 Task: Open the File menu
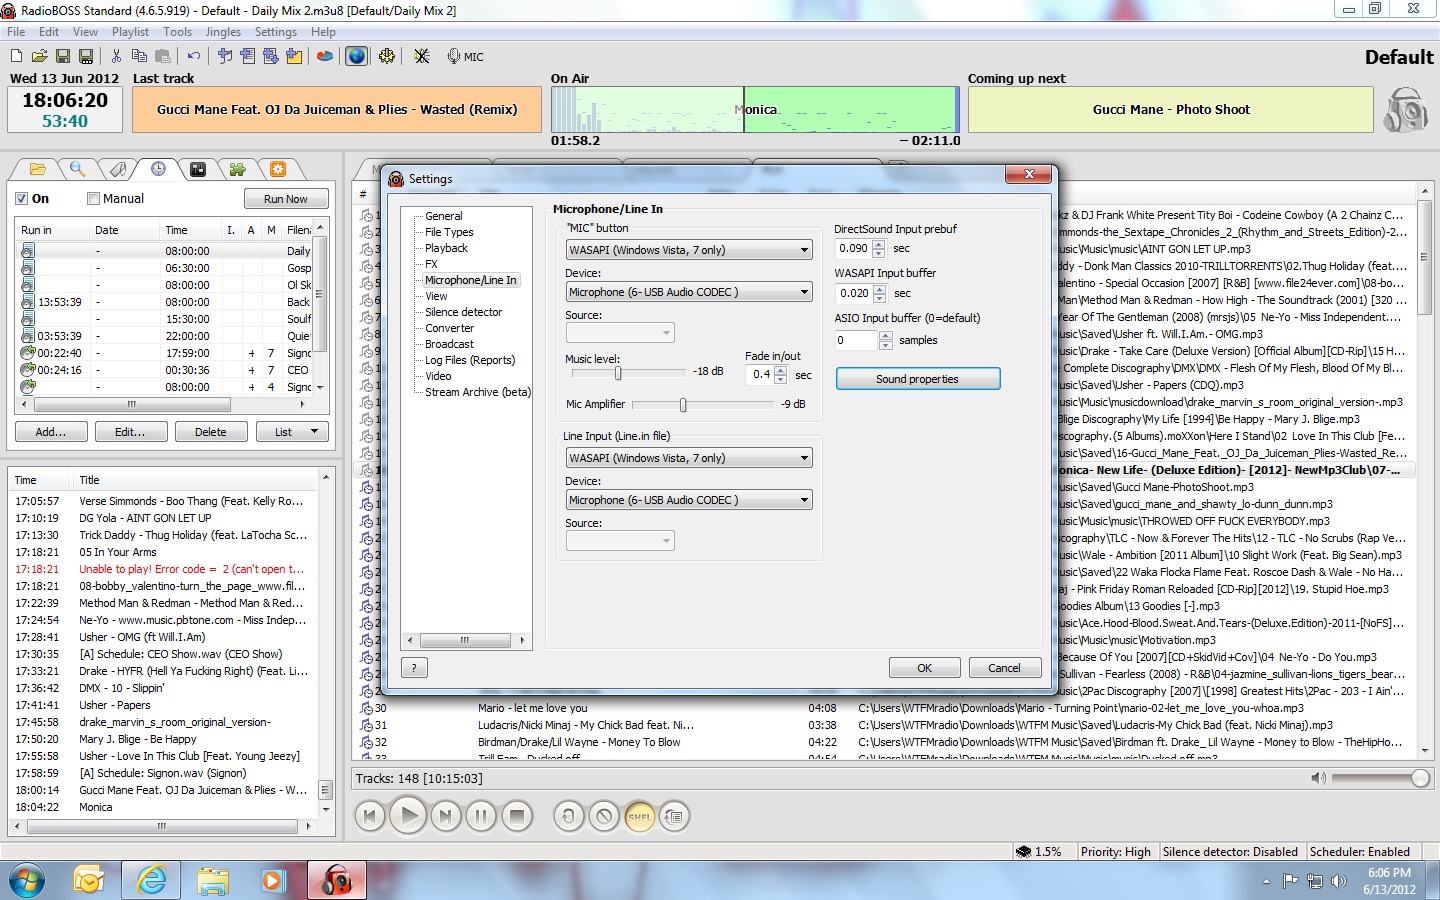click(16, 32)
